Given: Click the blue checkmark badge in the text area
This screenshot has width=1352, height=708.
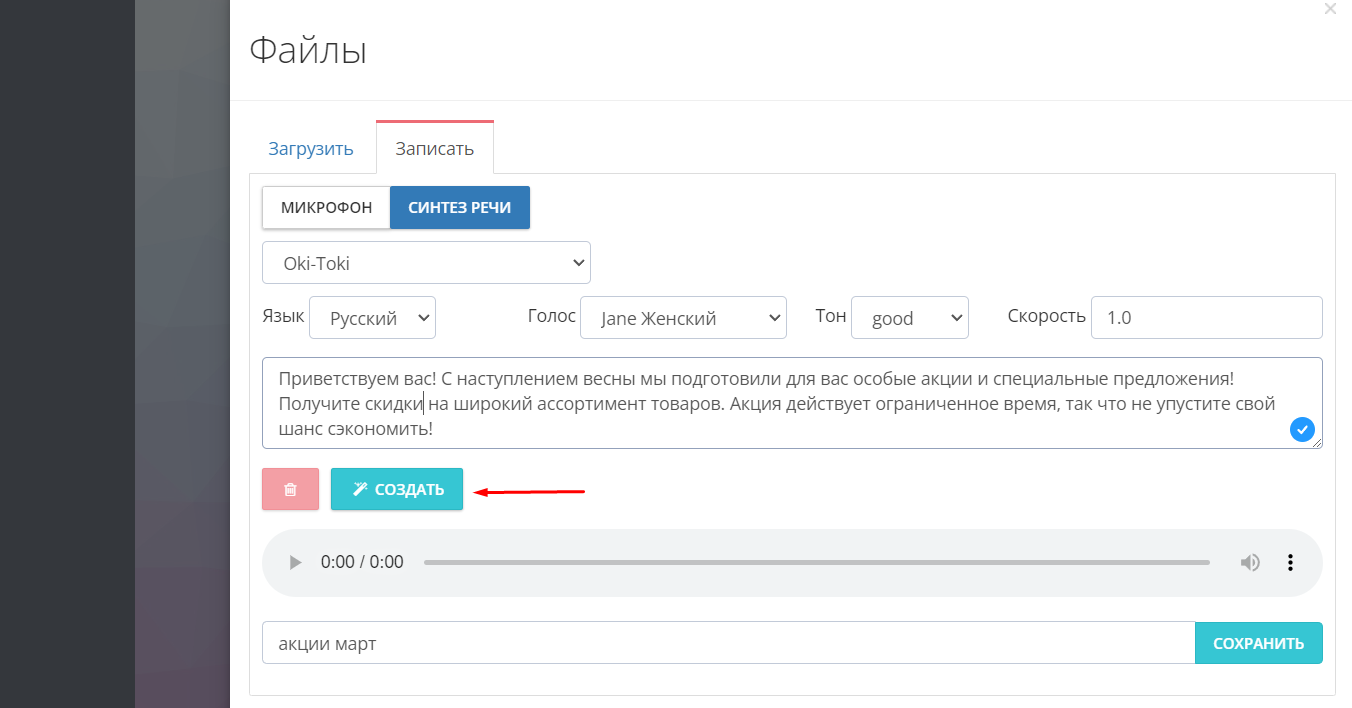Looking at the screenshot, I should pos(1302,430).
